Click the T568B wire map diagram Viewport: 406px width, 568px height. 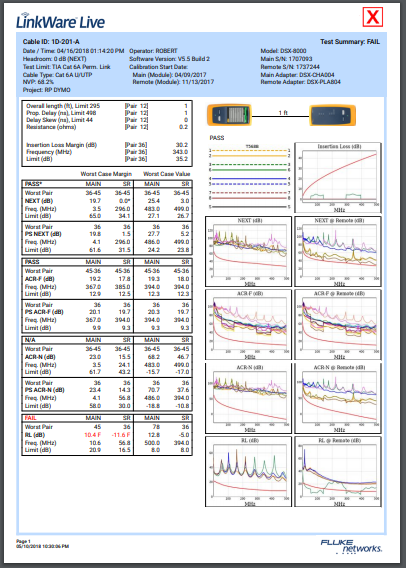click(x=250, y=177)
